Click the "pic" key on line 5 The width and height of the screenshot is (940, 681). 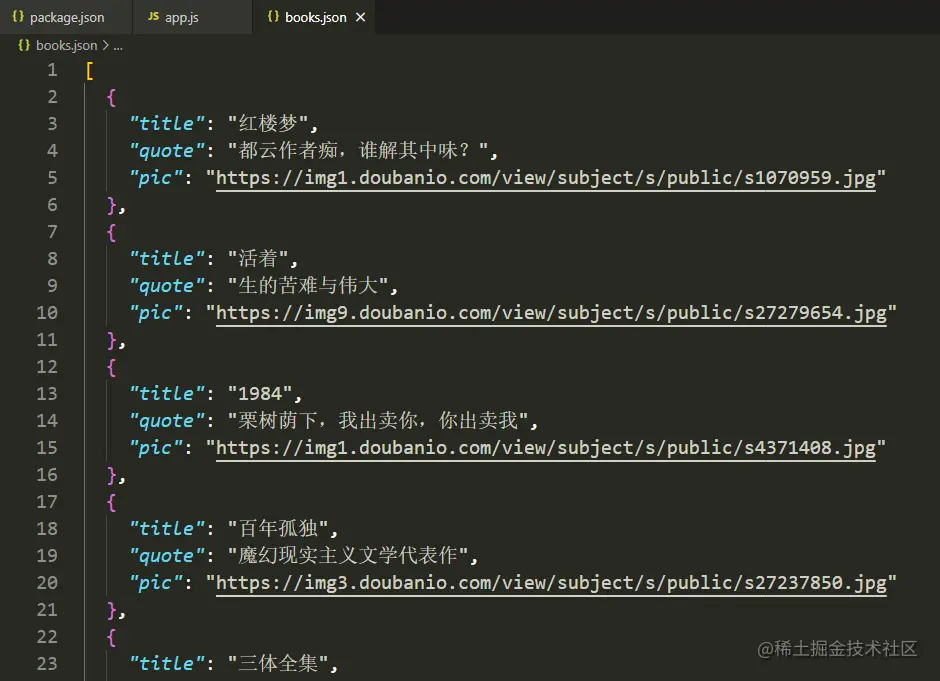pyautogui.click(x=156, y=178)
